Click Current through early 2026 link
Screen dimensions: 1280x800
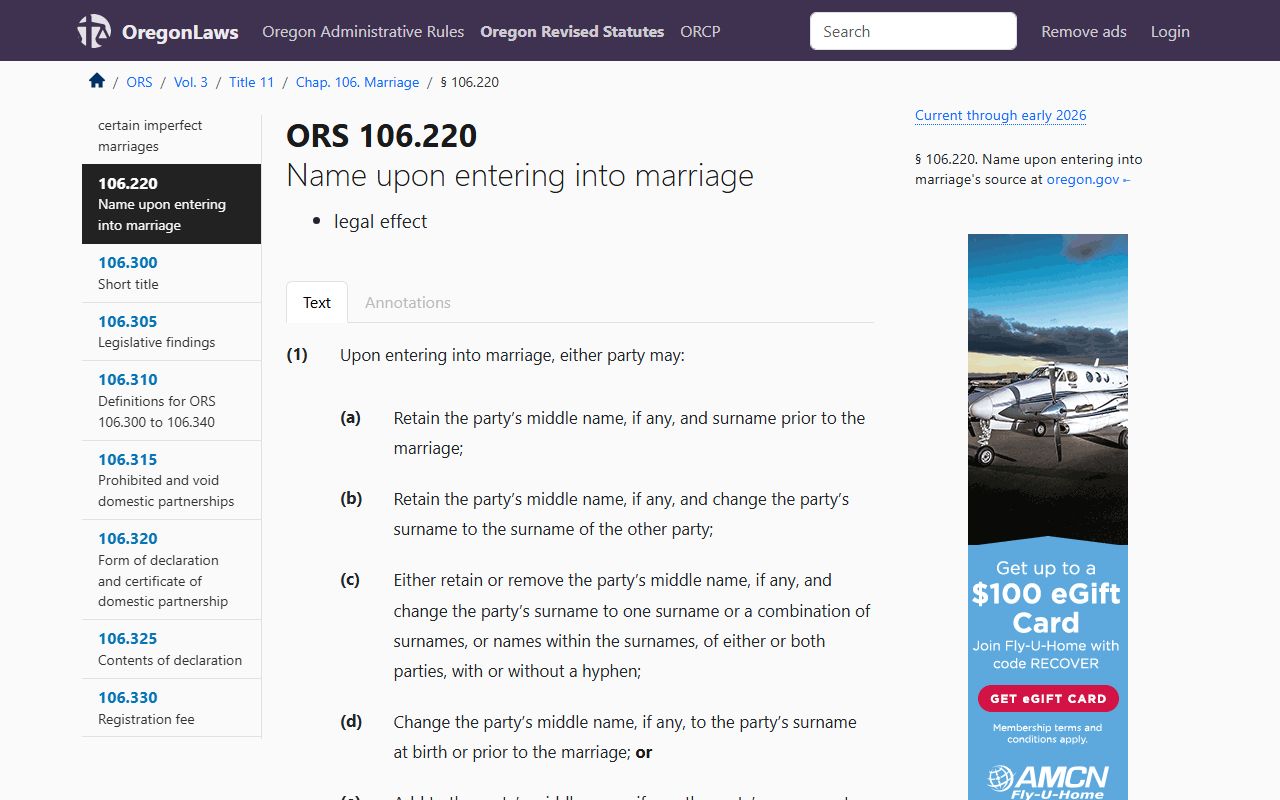coord(1000,115)
